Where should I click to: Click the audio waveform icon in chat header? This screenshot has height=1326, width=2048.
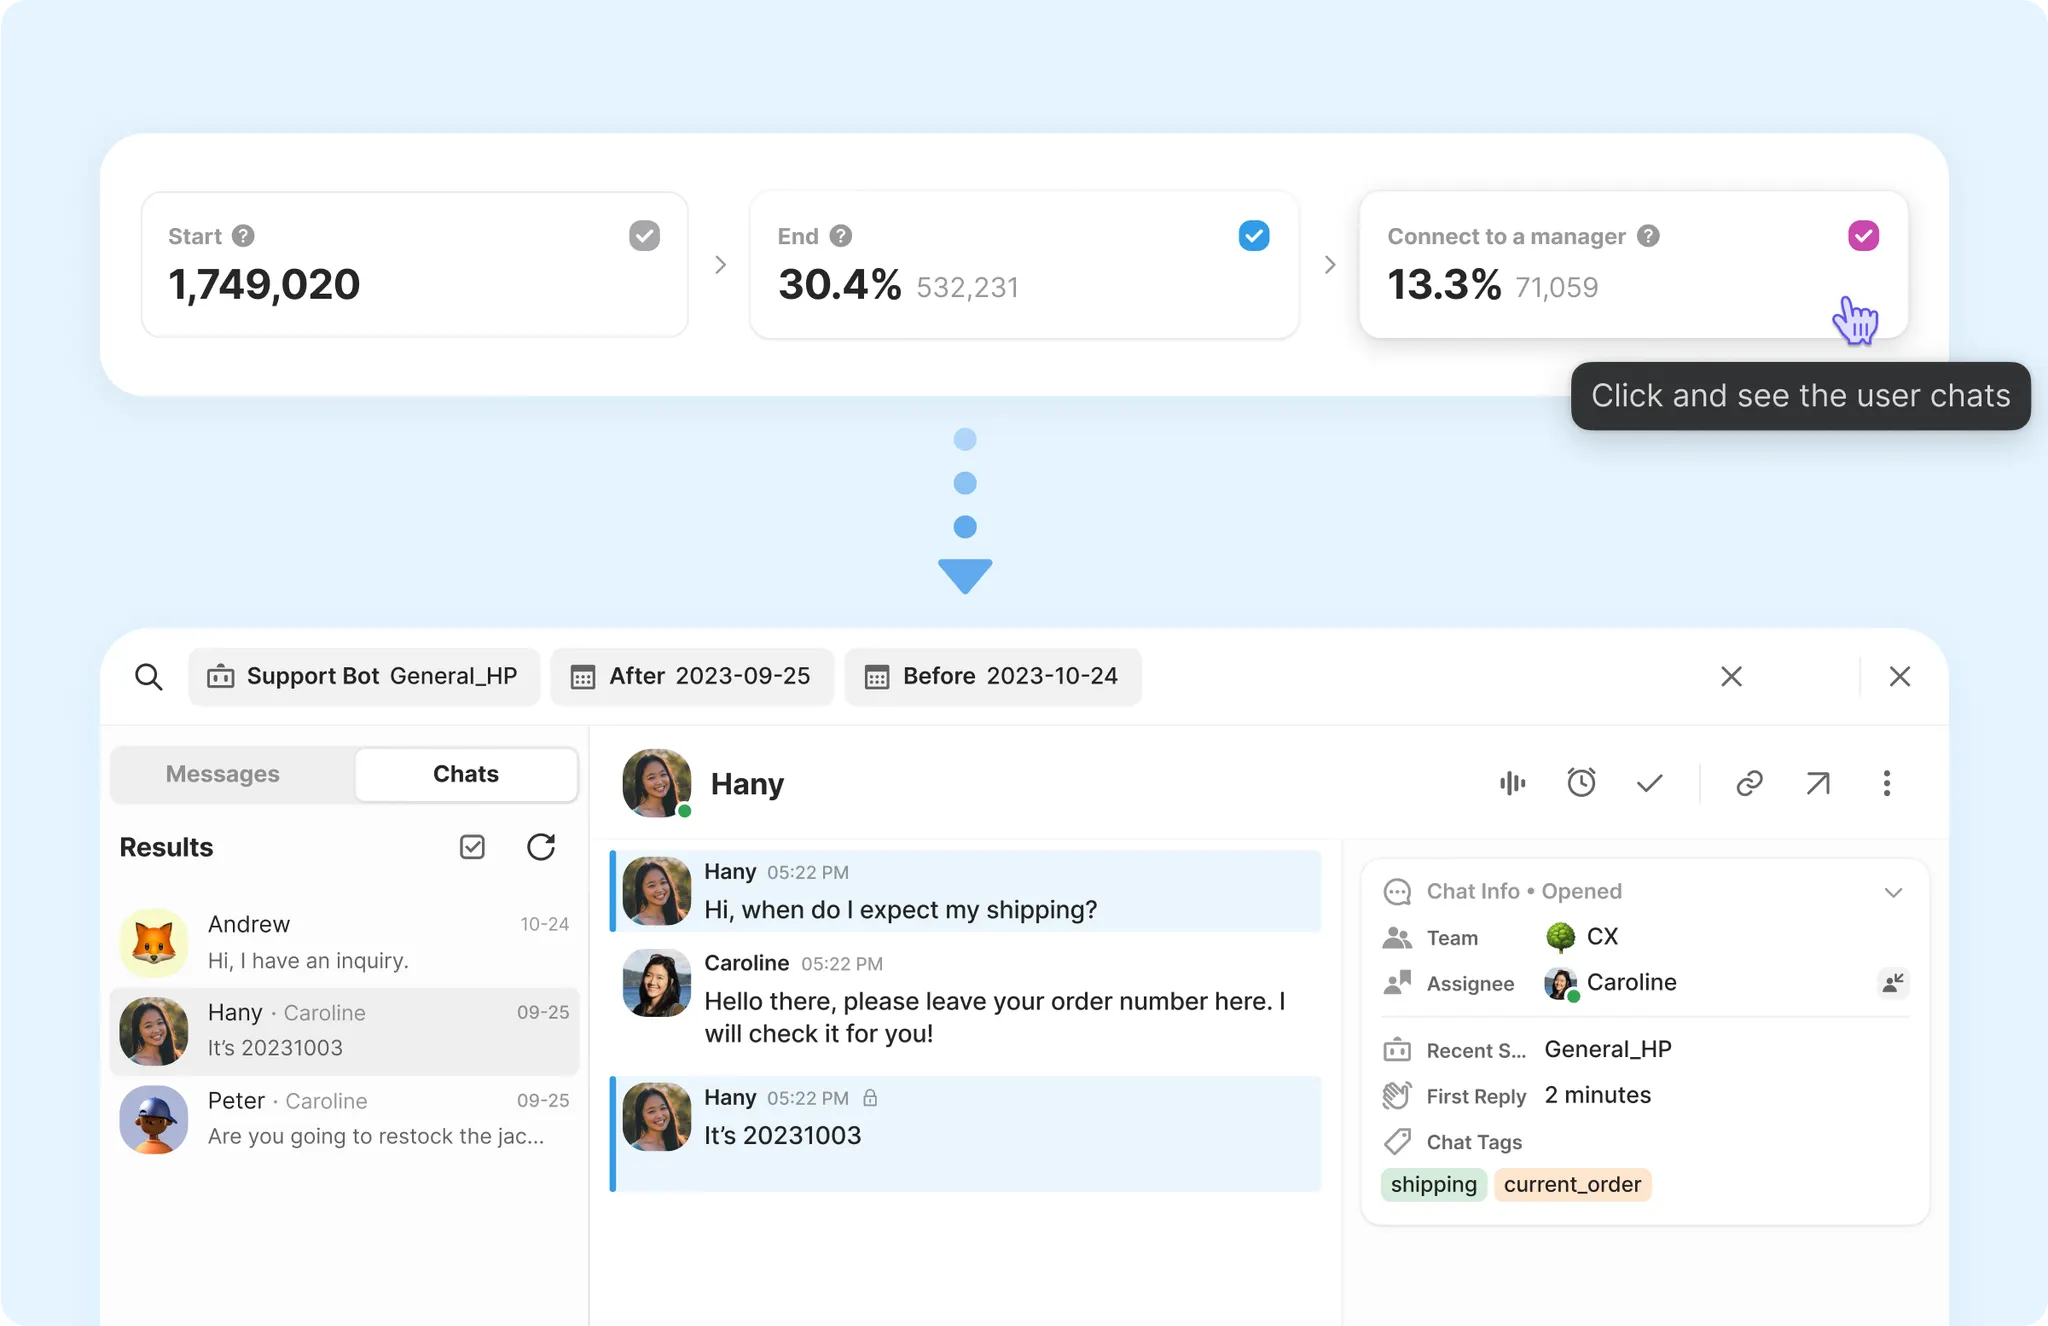pos(1512,783)
